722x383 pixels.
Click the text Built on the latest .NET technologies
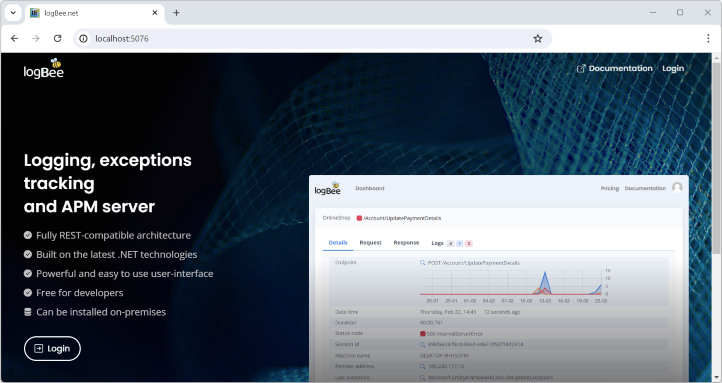(x=117, y=255)
